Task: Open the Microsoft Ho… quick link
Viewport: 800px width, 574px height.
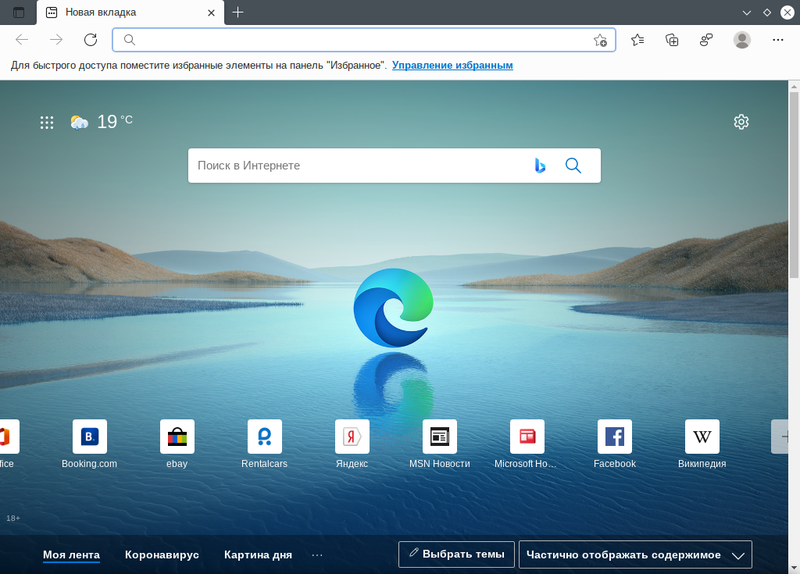Action: click(x=527, y=444)
